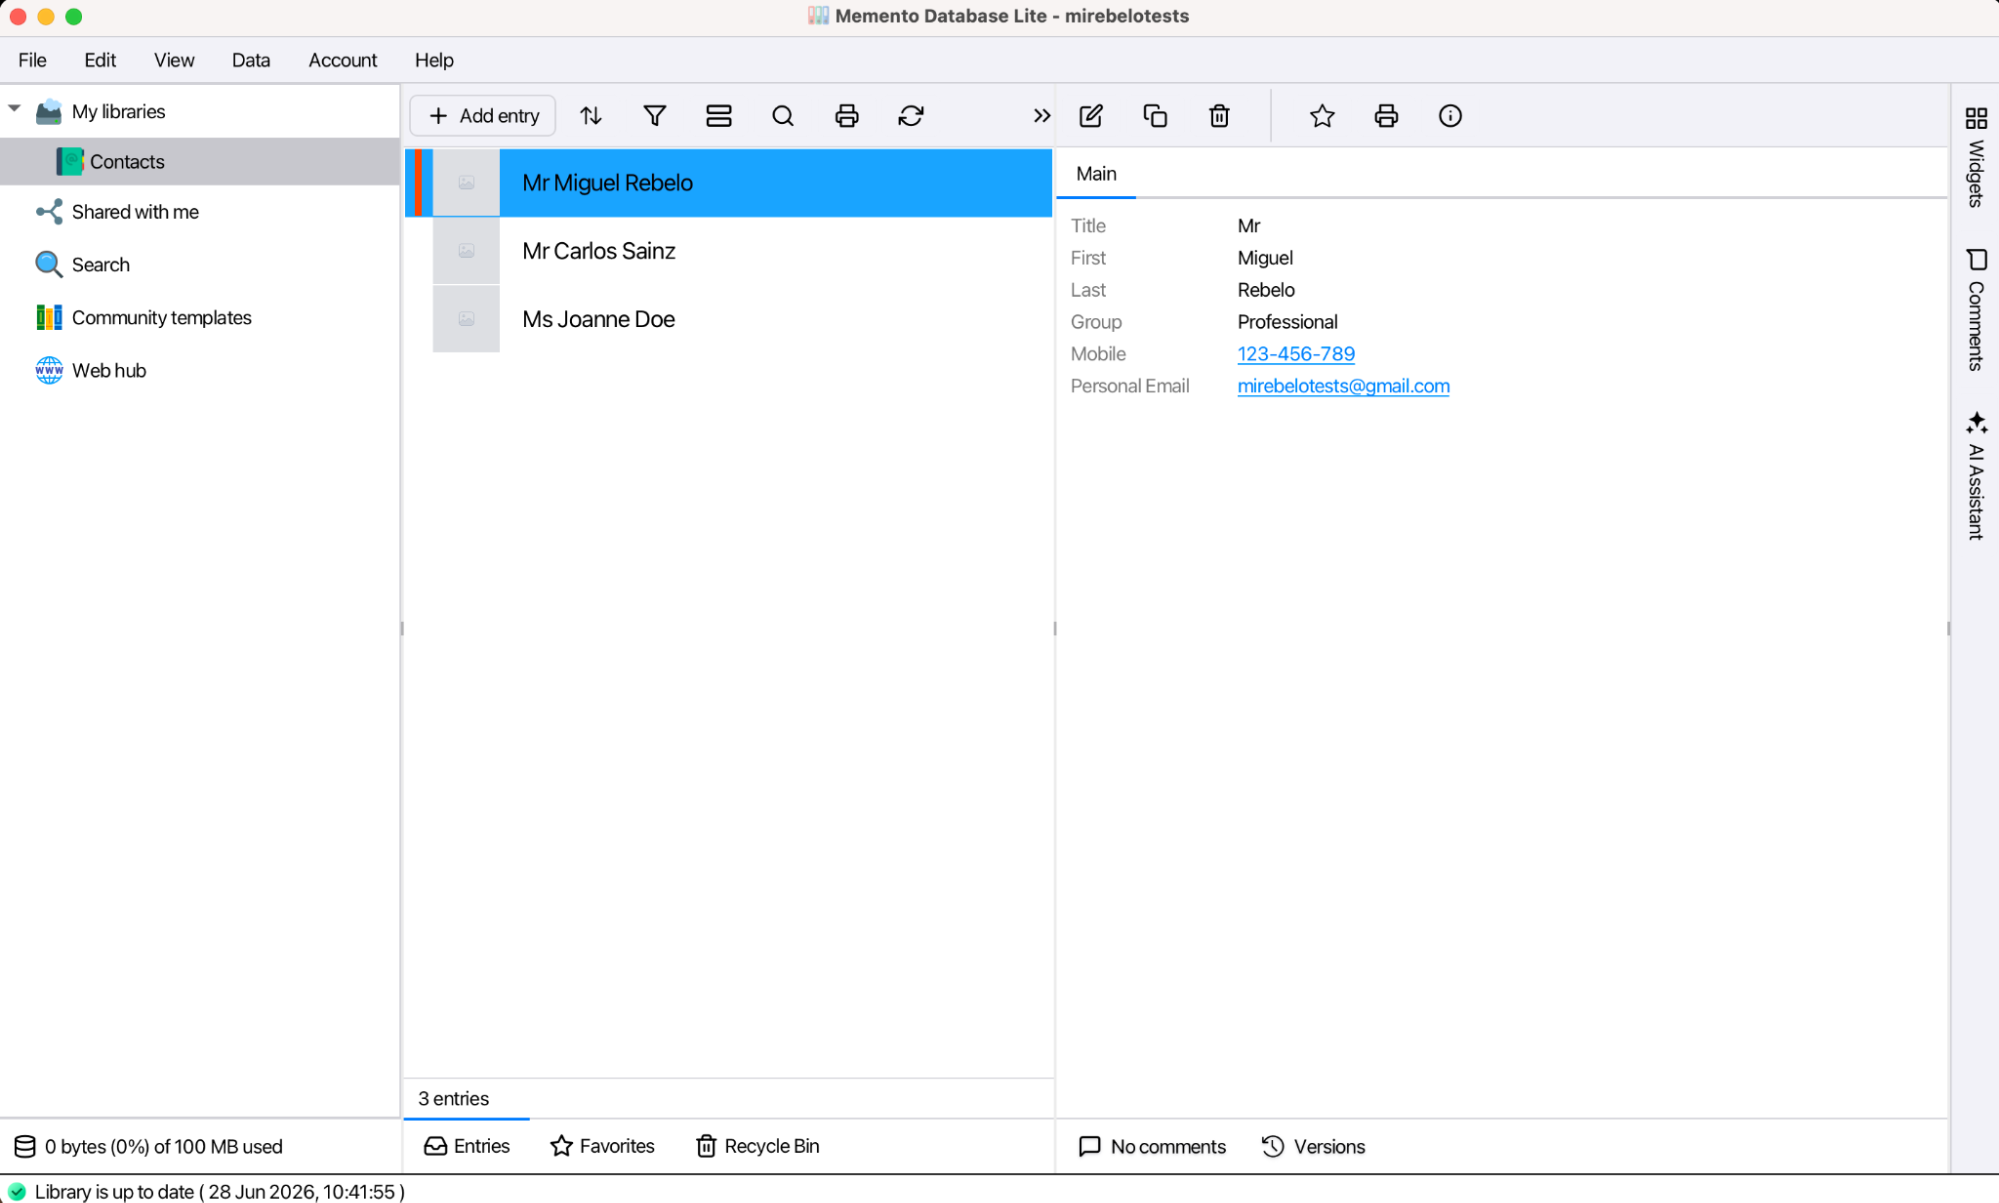Expand hidden toolbar items with double chevron

point(1041,116)
